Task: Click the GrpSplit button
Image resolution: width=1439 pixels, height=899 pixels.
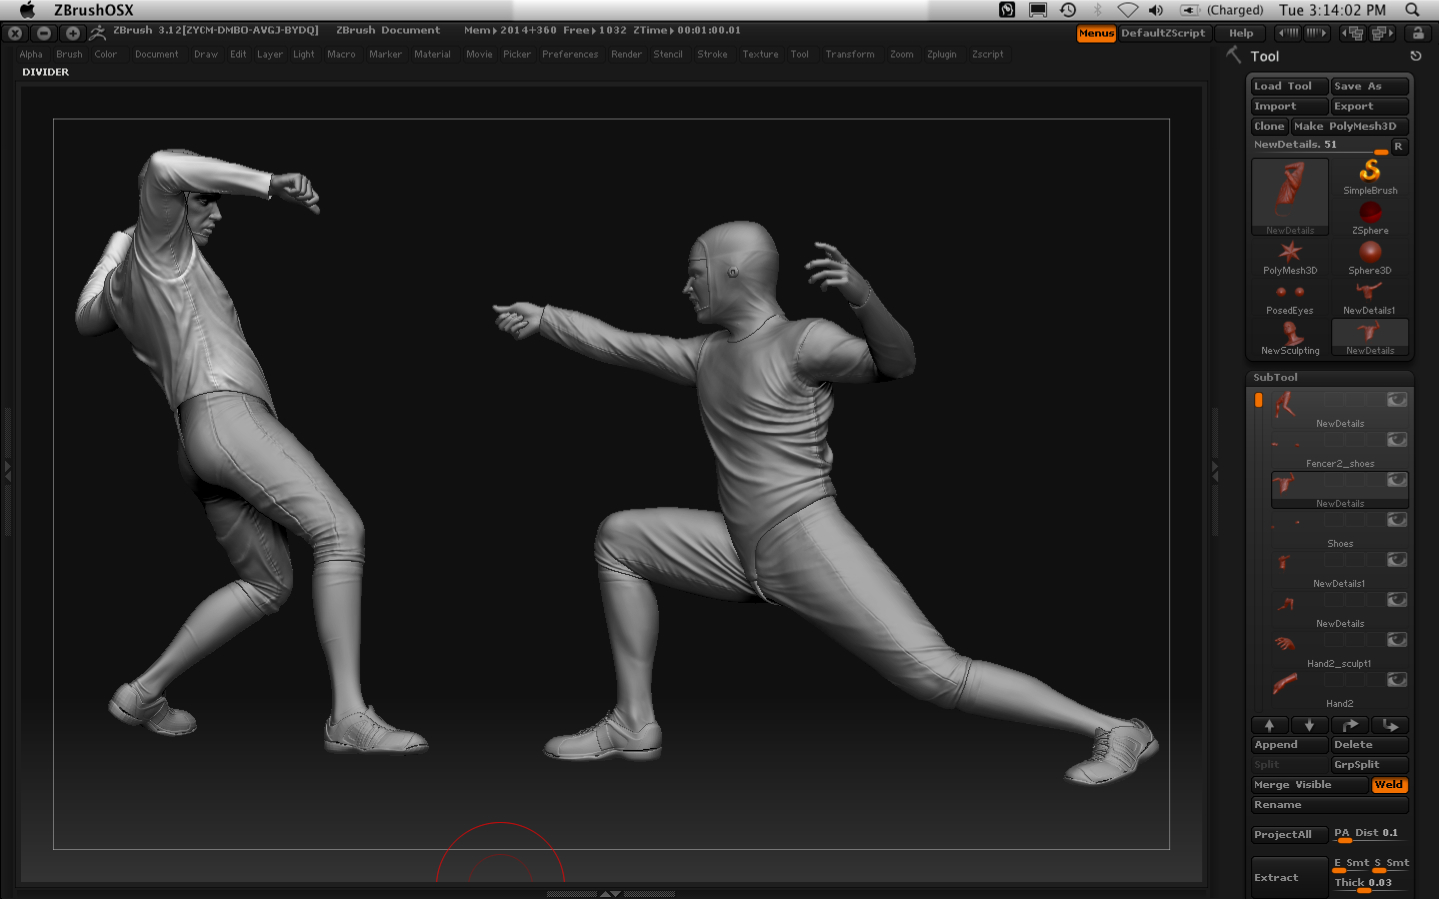Action: [1370, 765]
